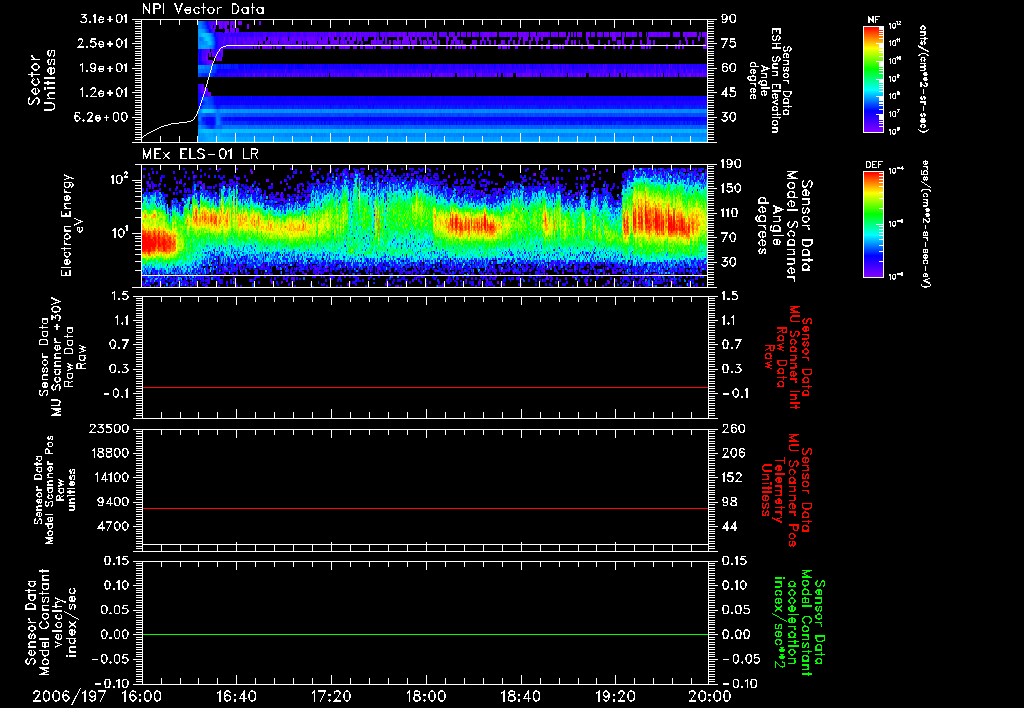
Task: Click the 18:00 time axis label
Action: (426, 696)
